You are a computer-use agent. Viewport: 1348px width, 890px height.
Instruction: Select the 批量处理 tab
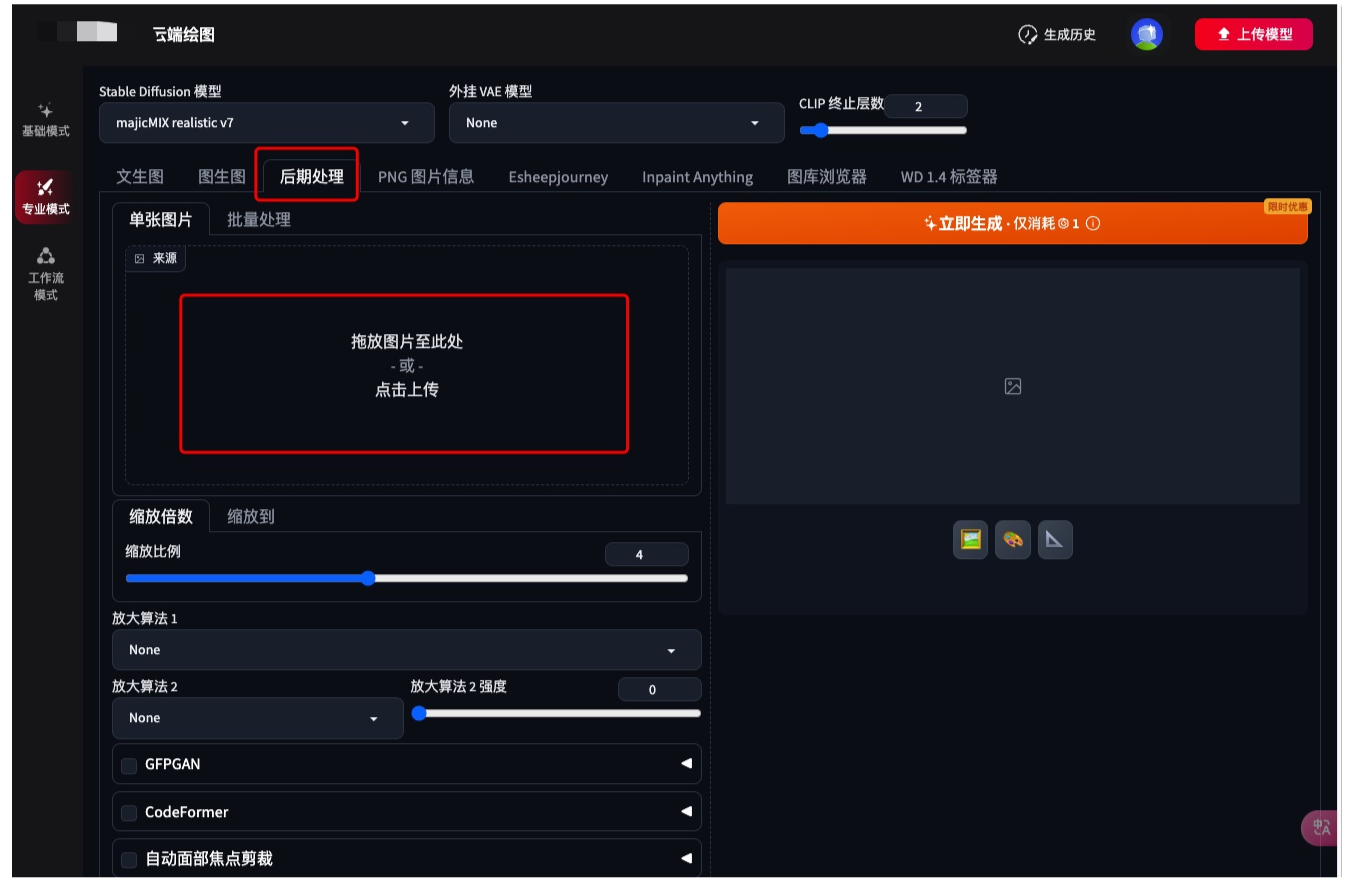259,219
